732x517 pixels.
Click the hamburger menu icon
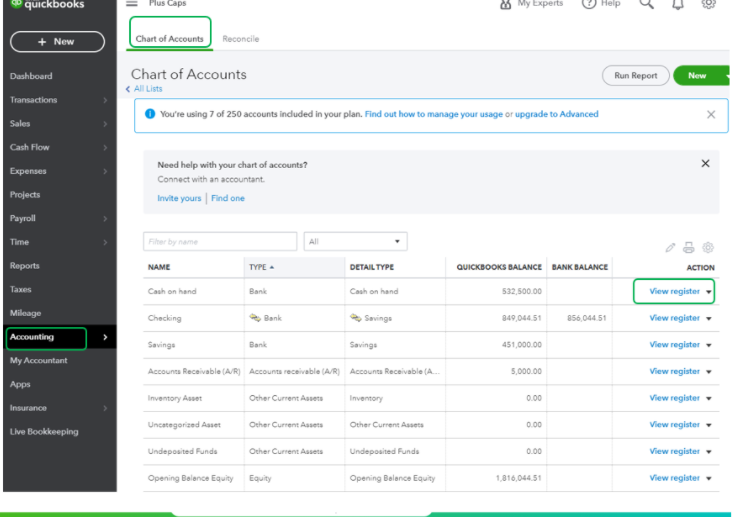pyautogui.click(x=132, y=3)
